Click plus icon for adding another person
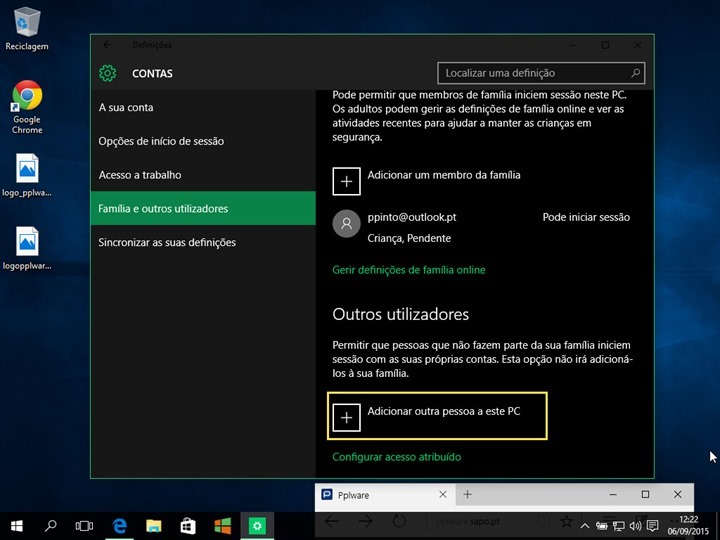 [x=346, y=417]
